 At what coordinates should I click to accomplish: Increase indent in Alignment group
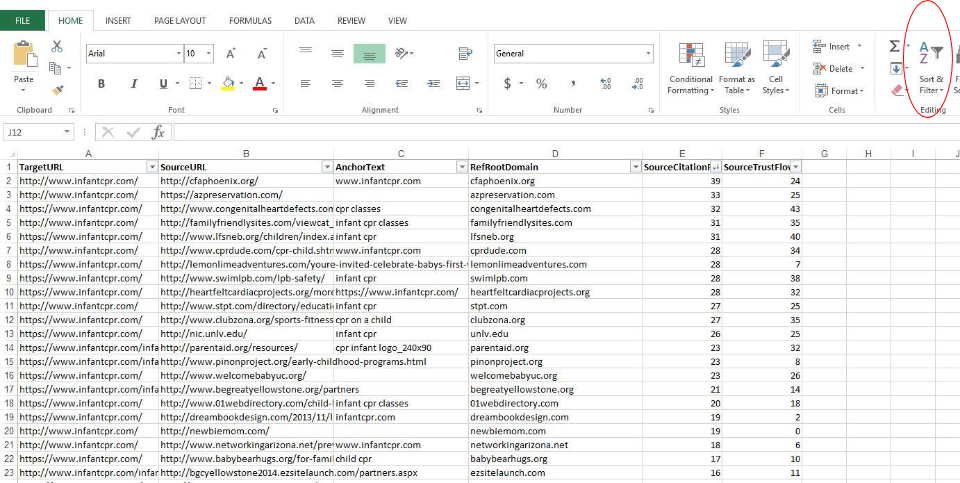433,83
